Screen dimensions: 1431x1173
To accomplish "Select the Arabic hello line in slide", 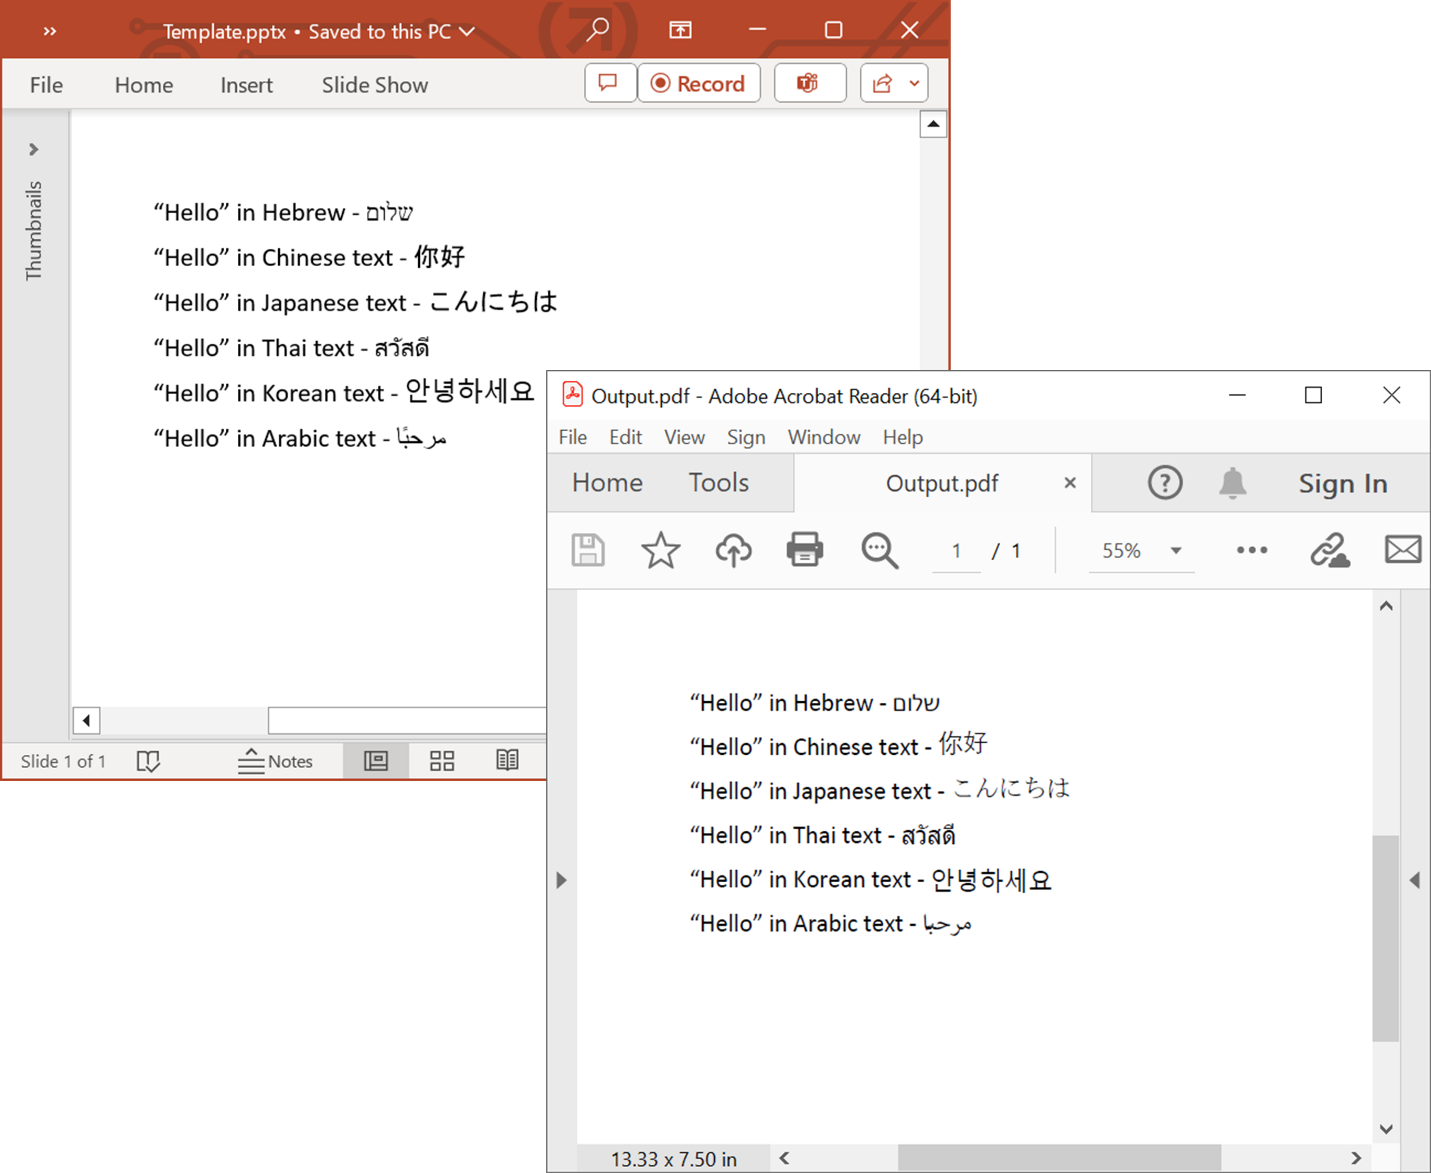I will 300,438.
